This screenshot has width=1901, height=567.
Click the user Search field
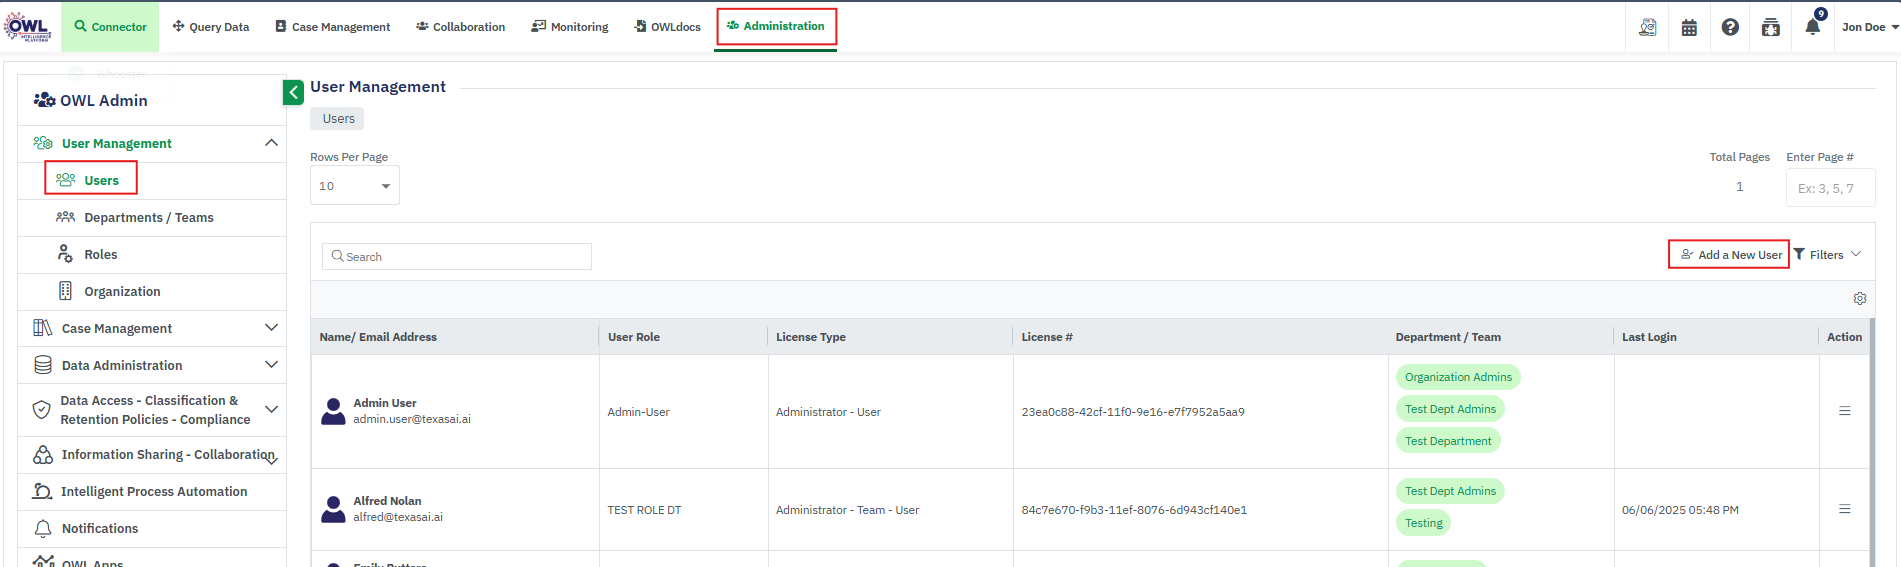(457, 257)
